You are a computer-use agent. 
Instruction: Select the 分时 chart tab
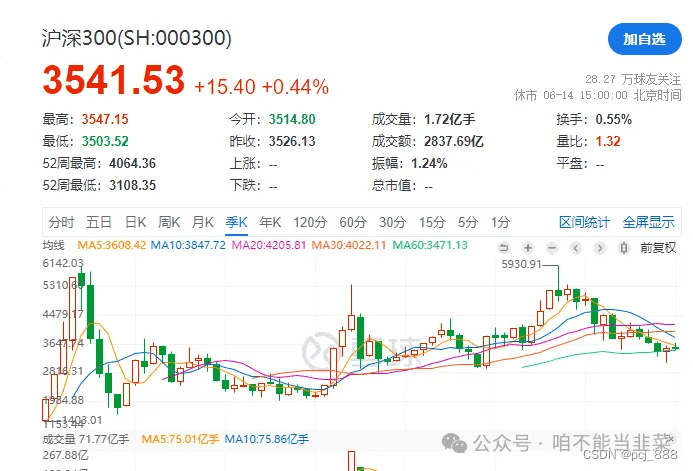tap(61, 222)
